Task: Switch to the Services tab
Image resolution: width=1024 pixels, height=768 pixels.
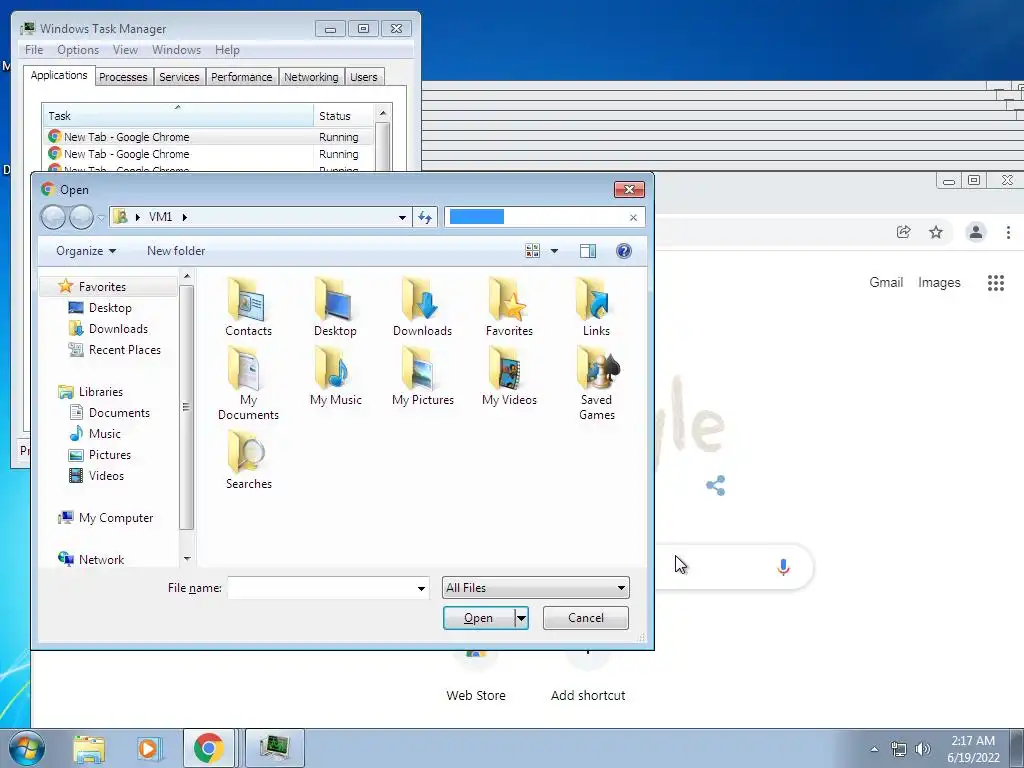Action: (179, 77)
